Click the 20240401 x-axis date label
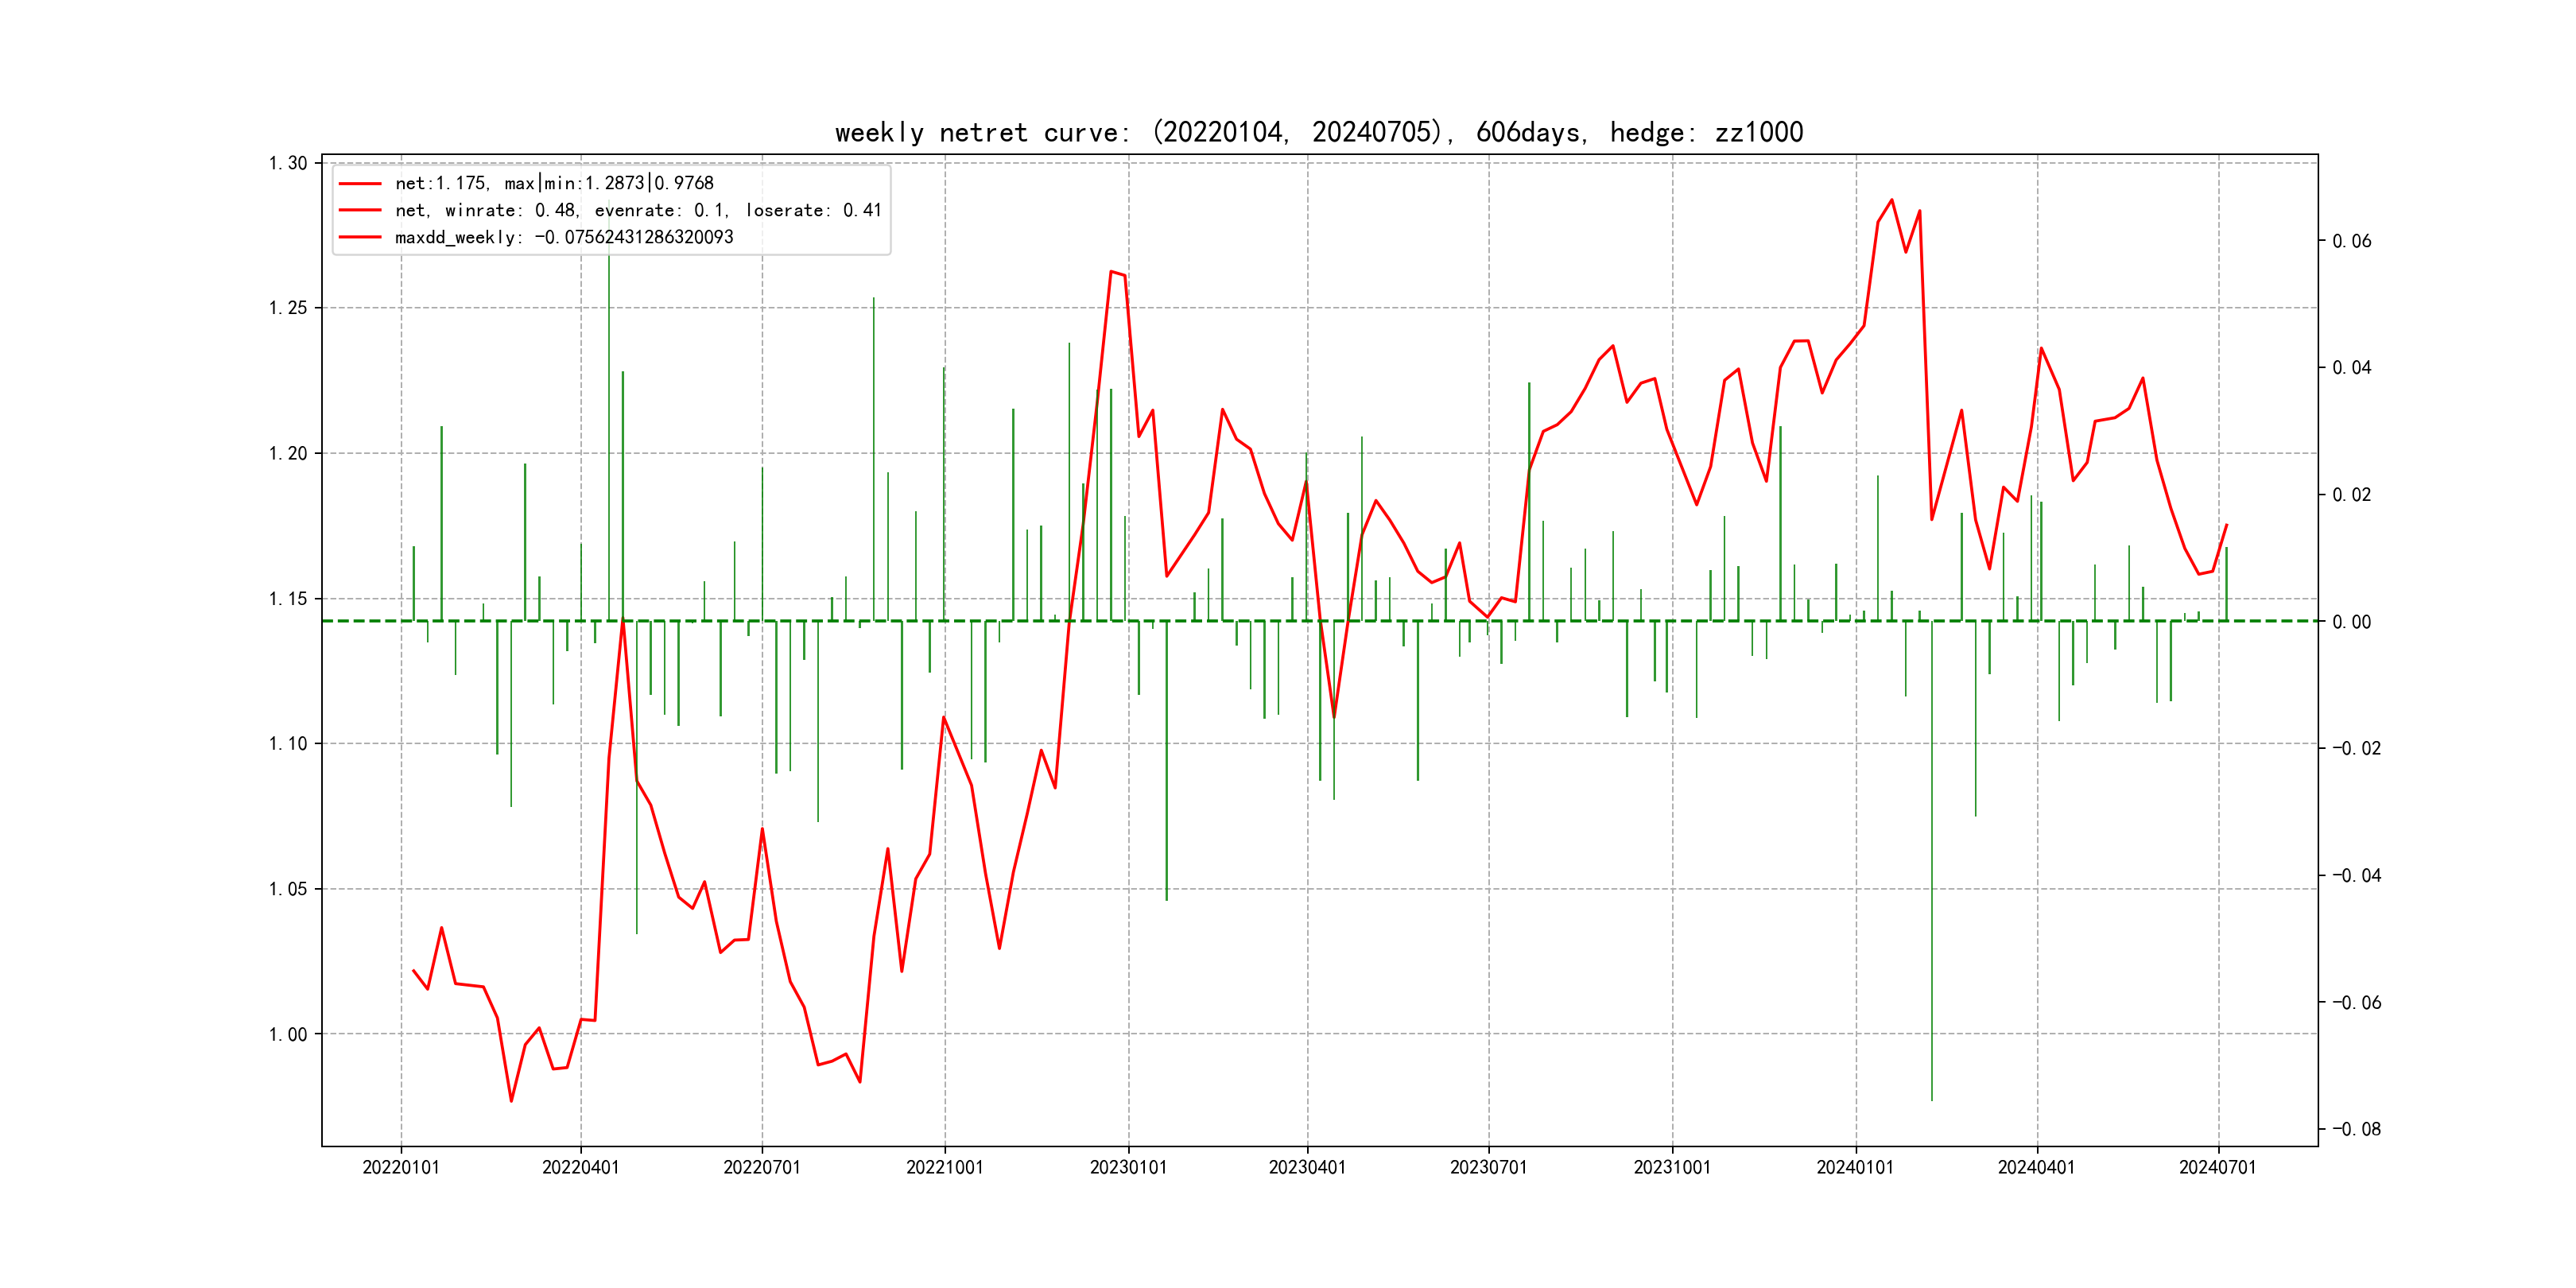2576x1288 pixels. click(x=2036, y=1167)
